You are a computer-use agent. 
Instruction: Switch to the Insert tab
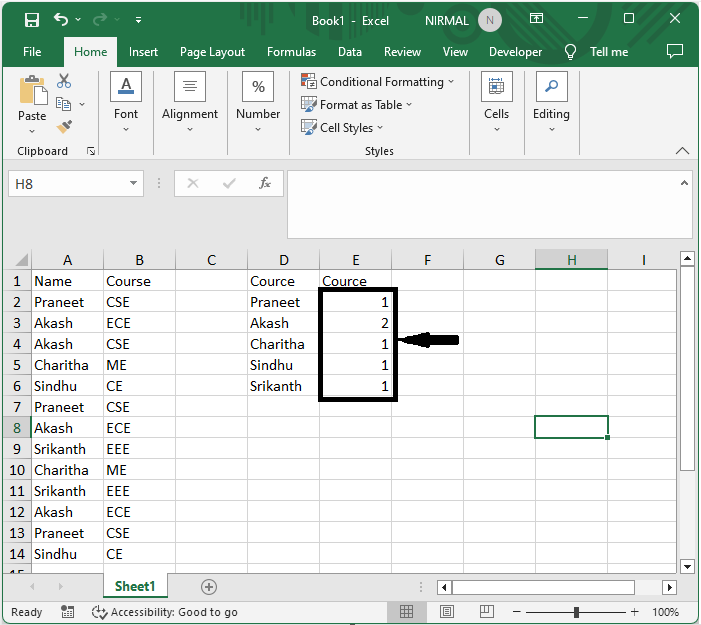(143, 52)
